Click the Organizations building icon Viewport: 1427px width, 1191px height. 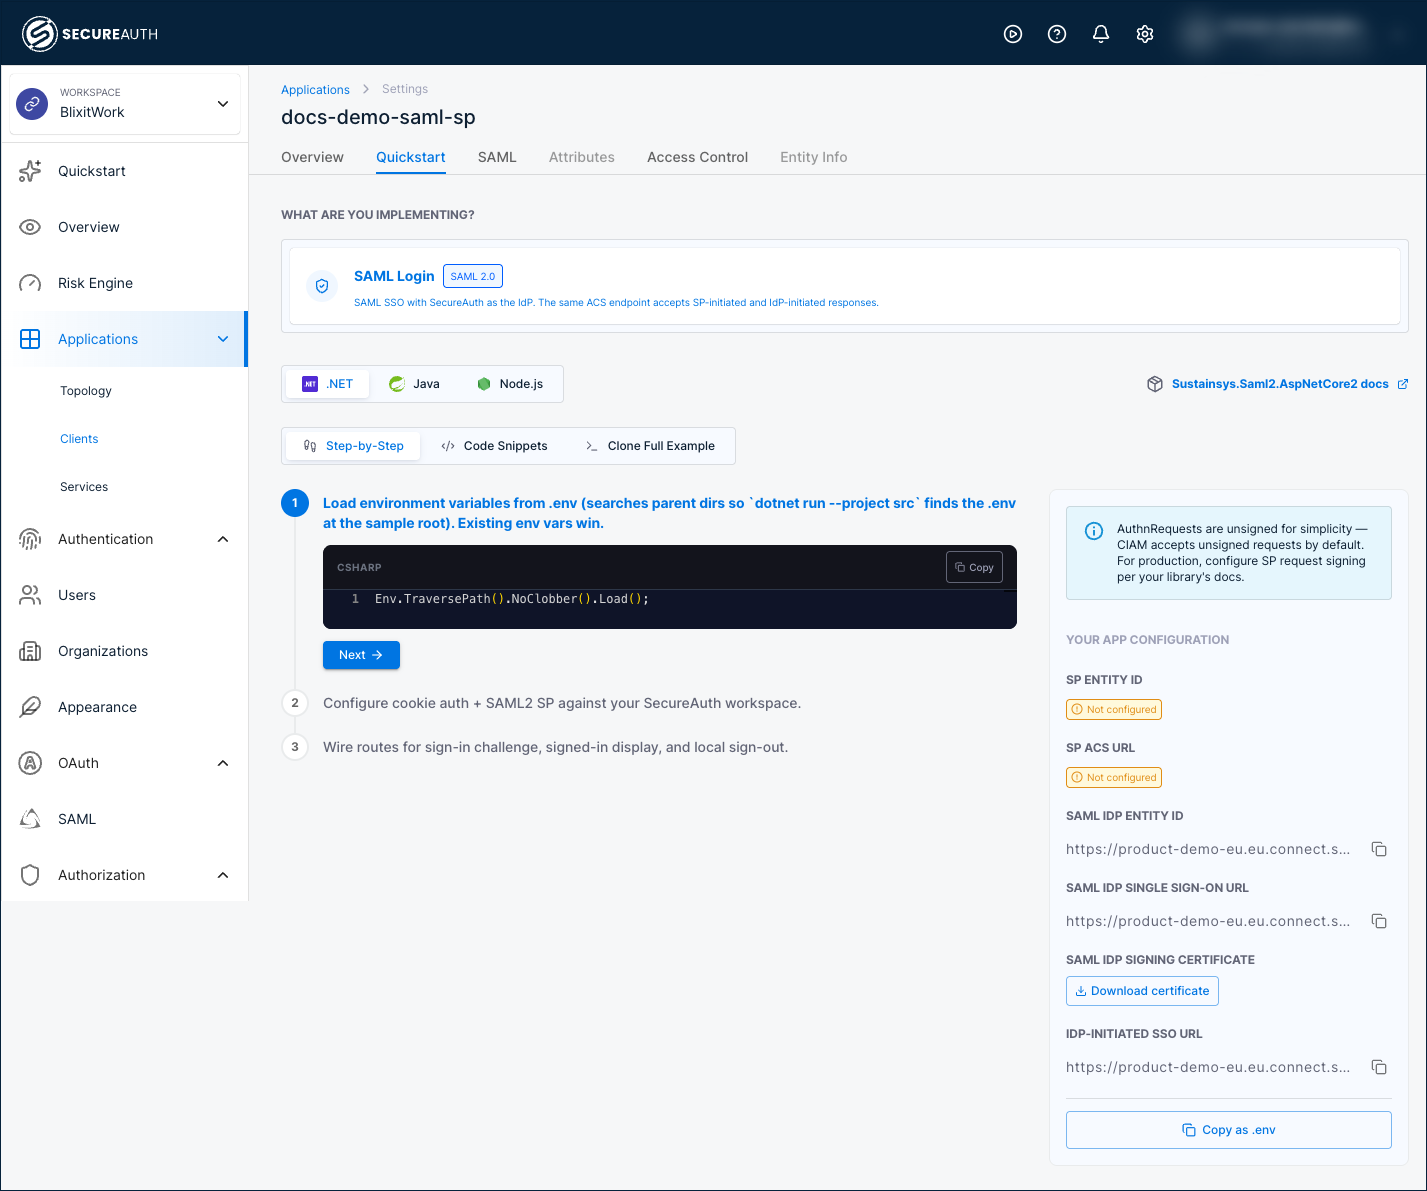(x=30, y=651)
